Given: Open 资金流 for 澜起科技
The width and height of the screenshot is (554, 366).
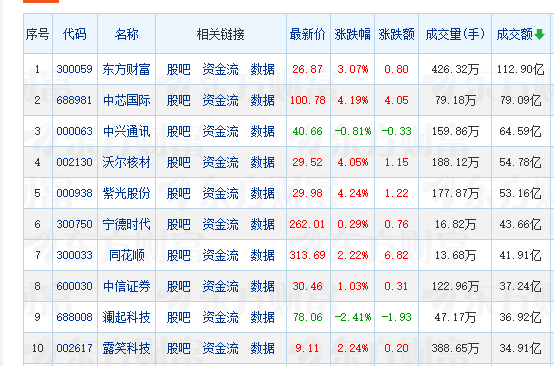Looking at the screenshot, I should pos(220,317).
